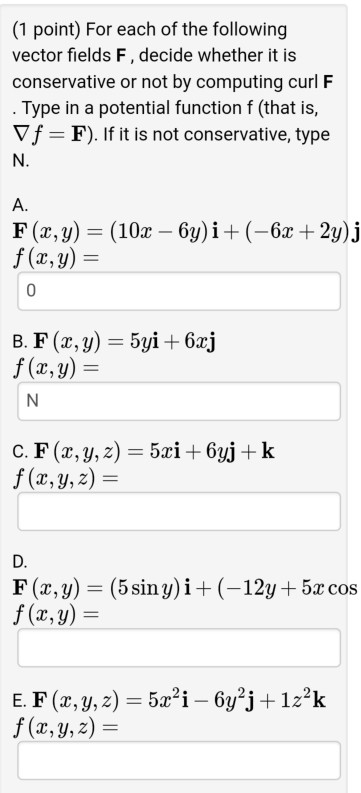
Task: Click the "(1 point)" text at the top
Action: tap(46, 30)
